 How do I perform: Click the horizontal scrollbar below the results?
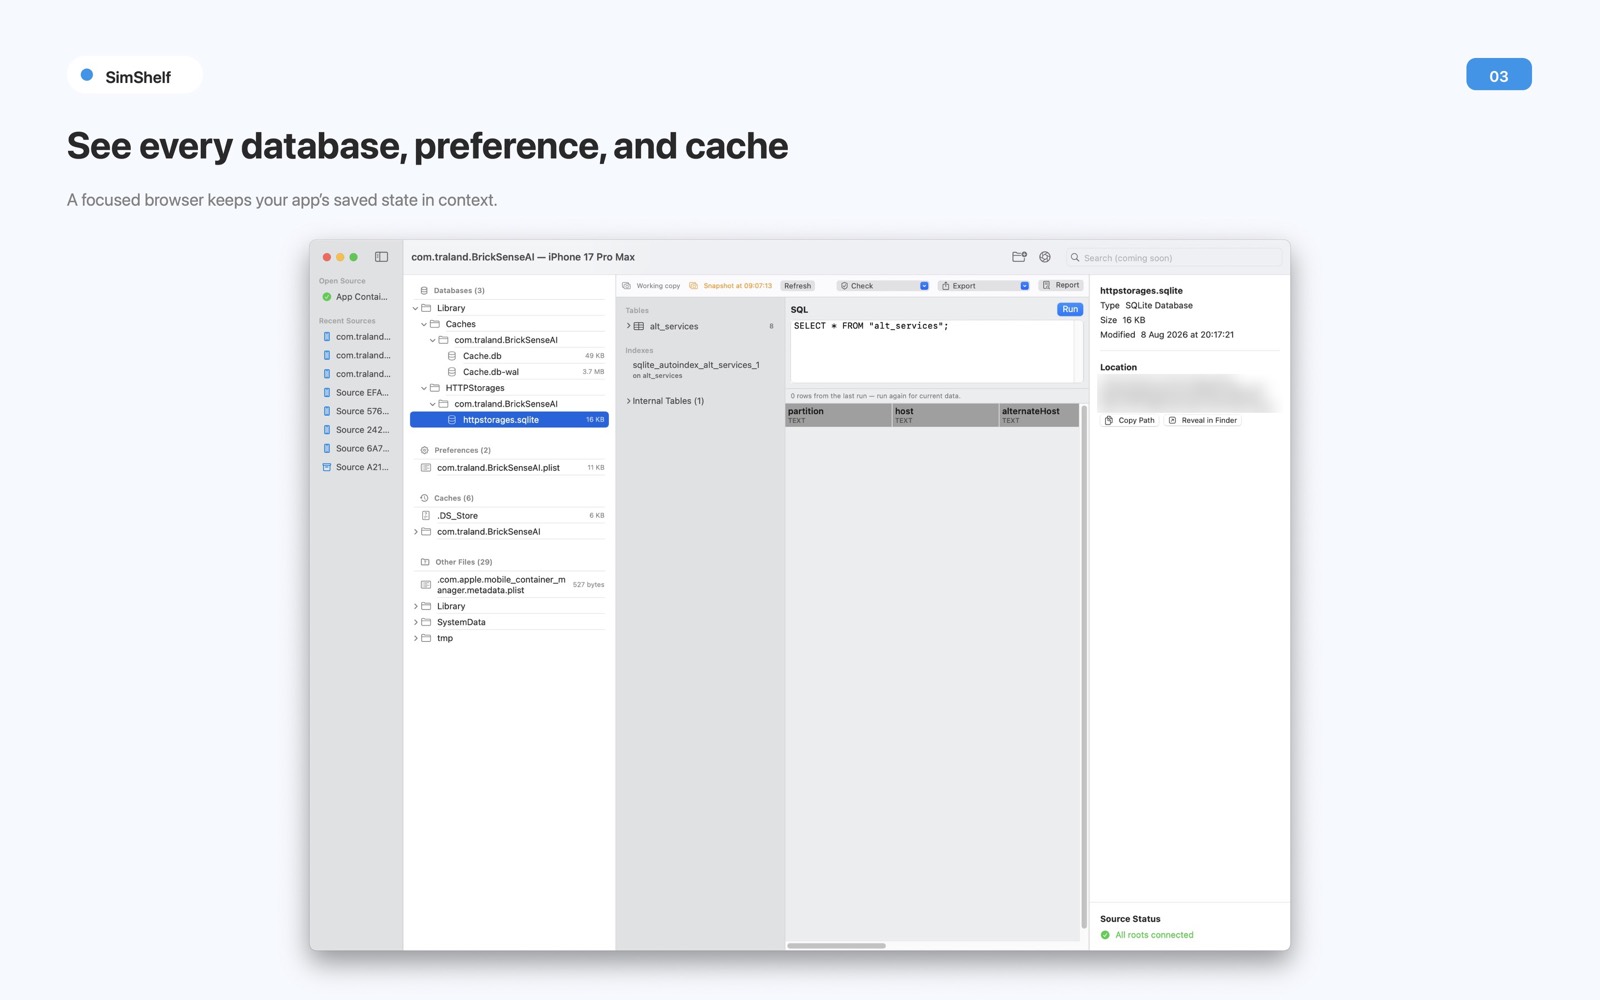click(x=836, y=945)
